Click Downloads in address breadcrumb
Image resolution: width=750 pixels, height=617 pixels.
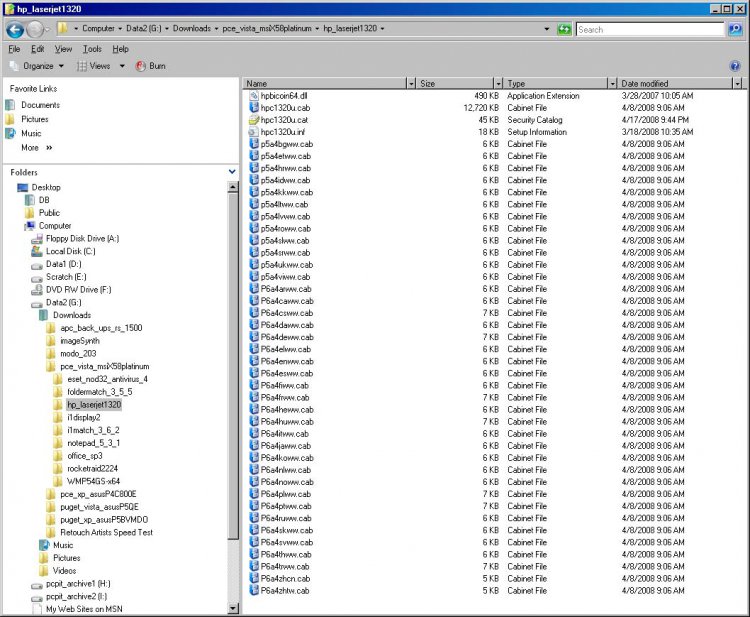pyautogui.click(x=192, y=29)
